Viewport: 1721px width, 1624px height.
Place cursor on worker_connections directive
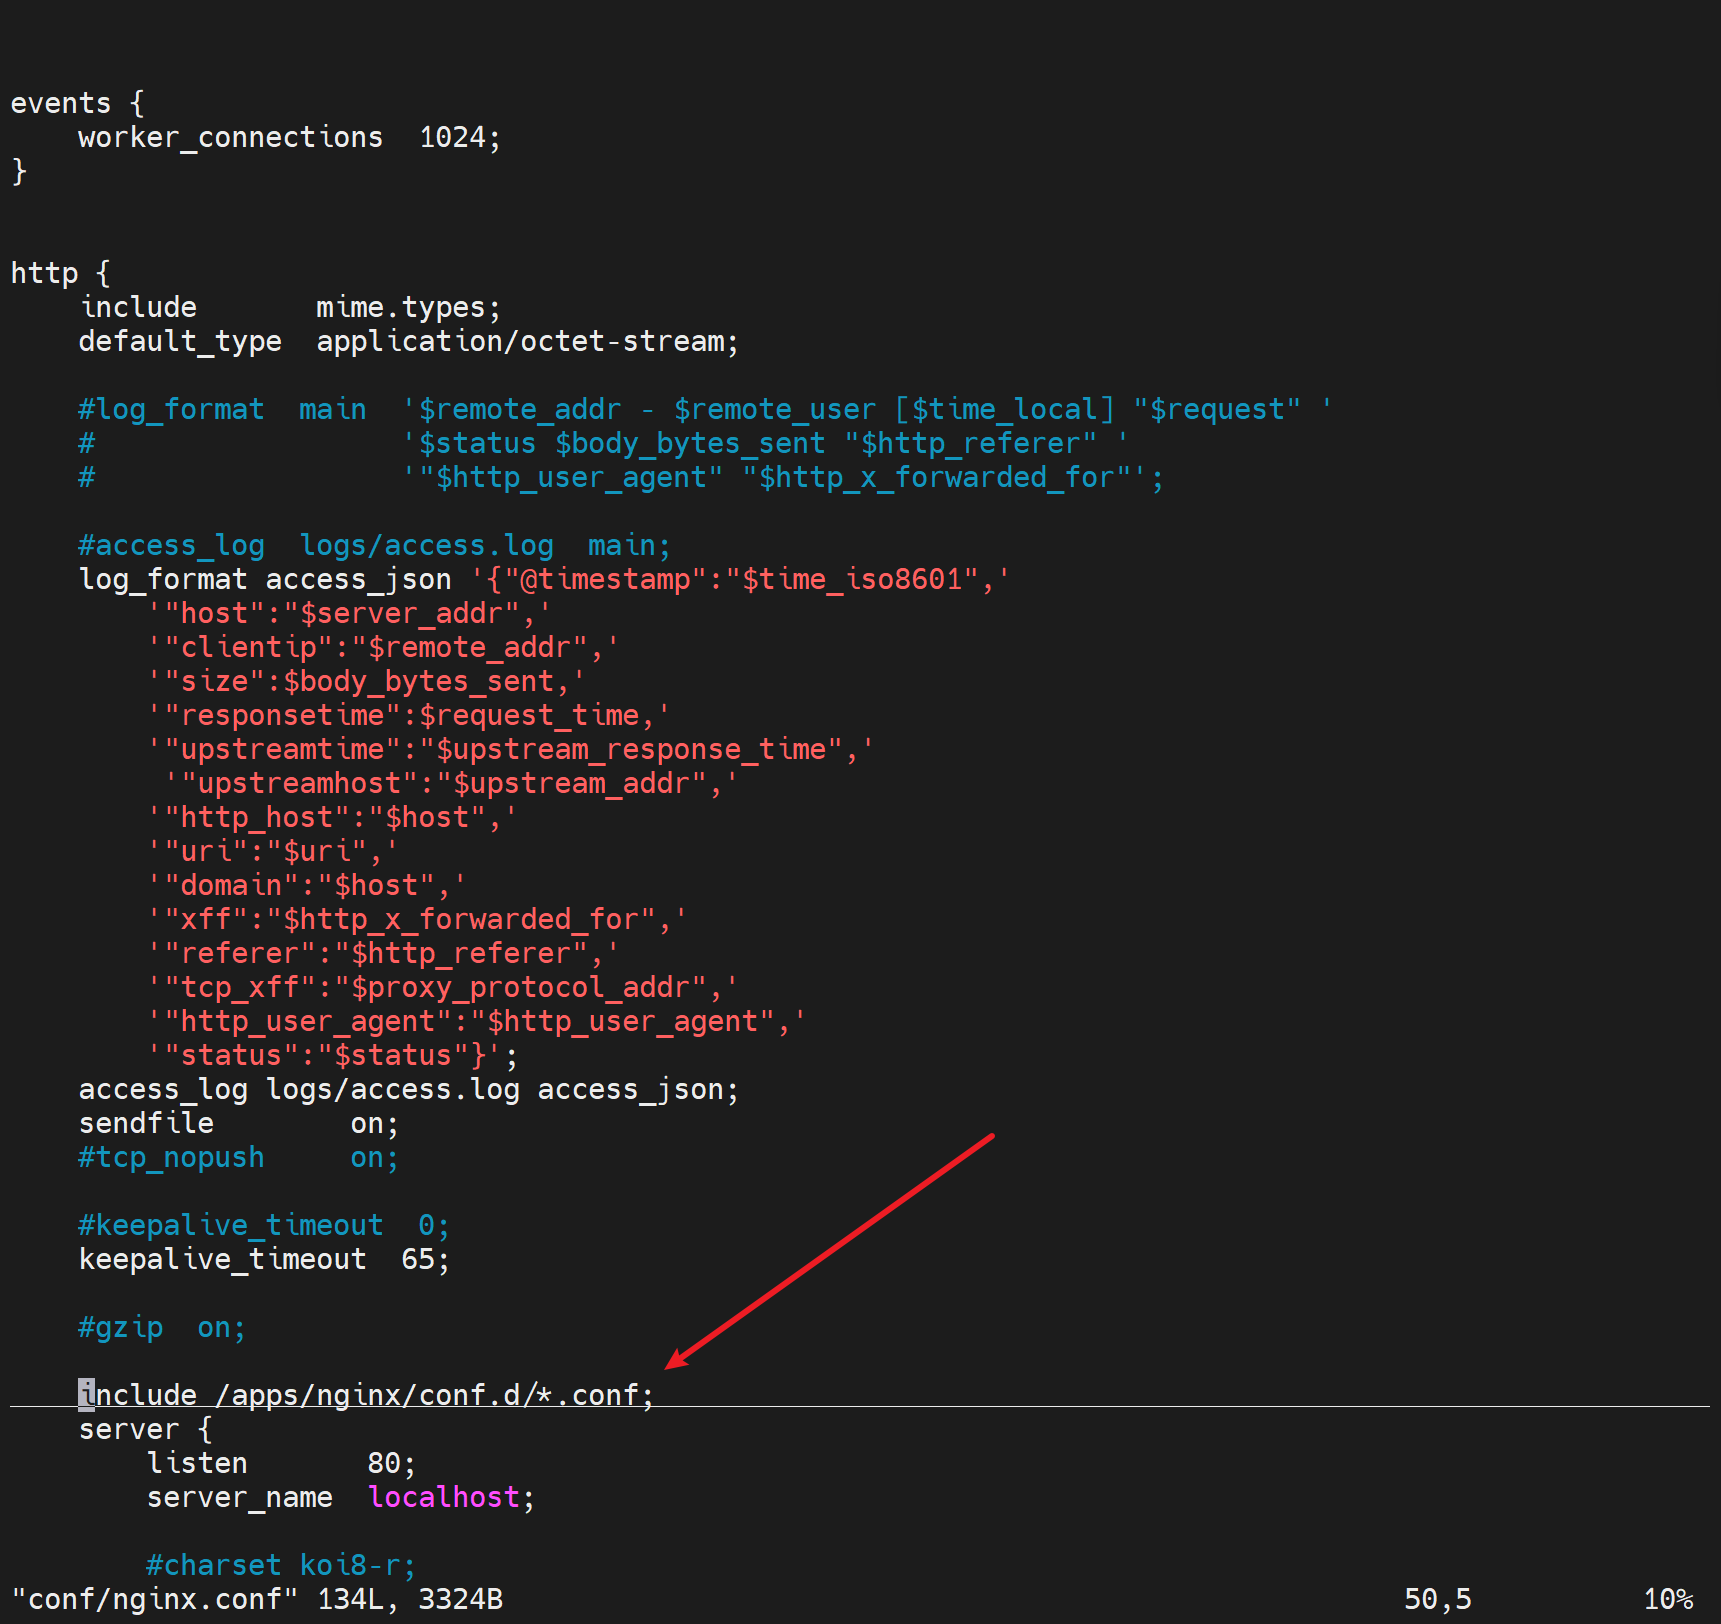[230, 137]
